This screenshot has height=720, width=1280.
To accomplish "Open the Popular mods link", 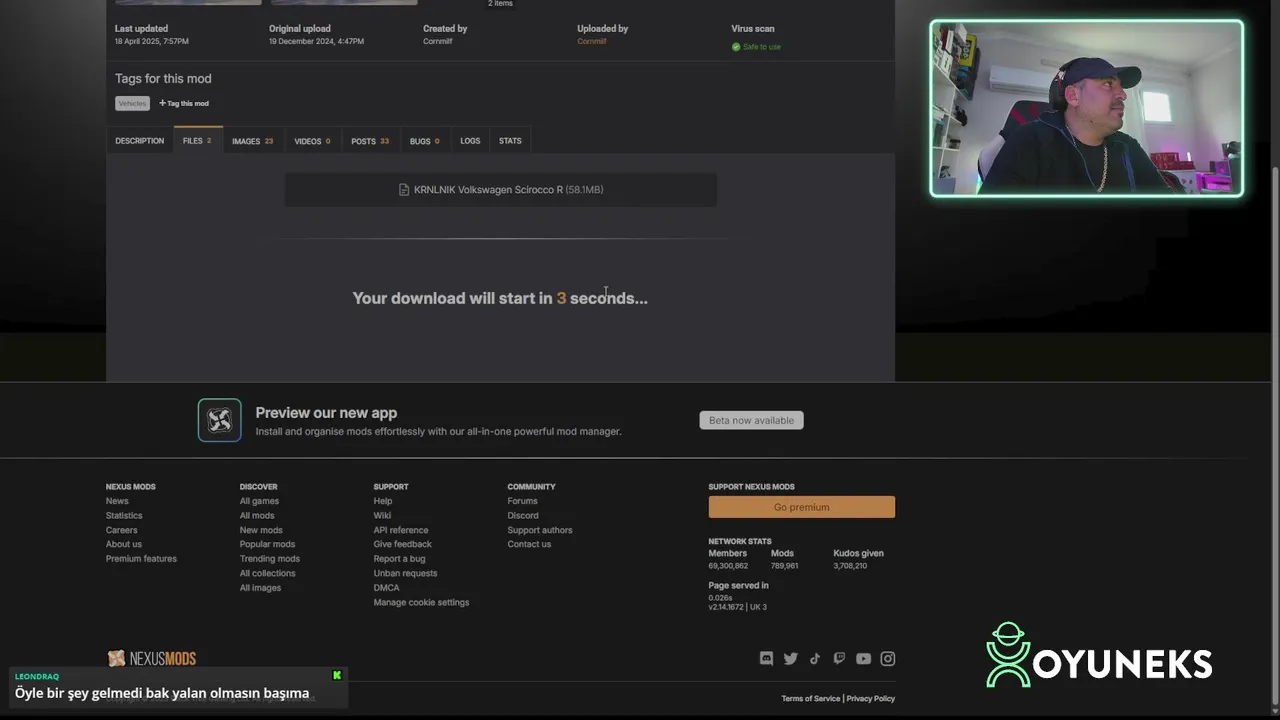I will (x=267, y=544).
